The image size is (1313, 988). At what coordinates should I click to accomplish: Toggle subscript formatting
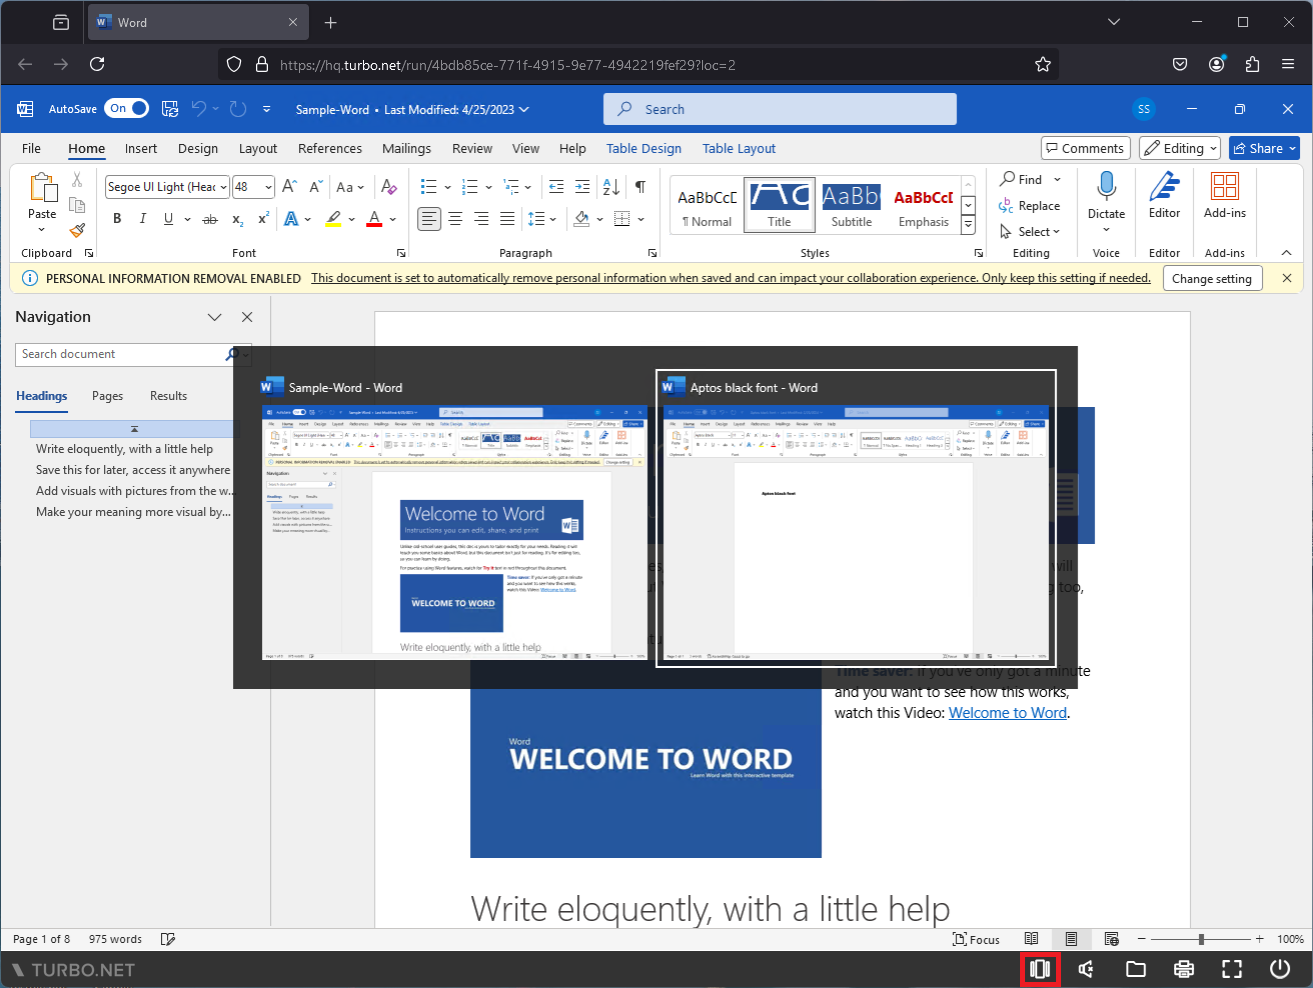point(236,218)
